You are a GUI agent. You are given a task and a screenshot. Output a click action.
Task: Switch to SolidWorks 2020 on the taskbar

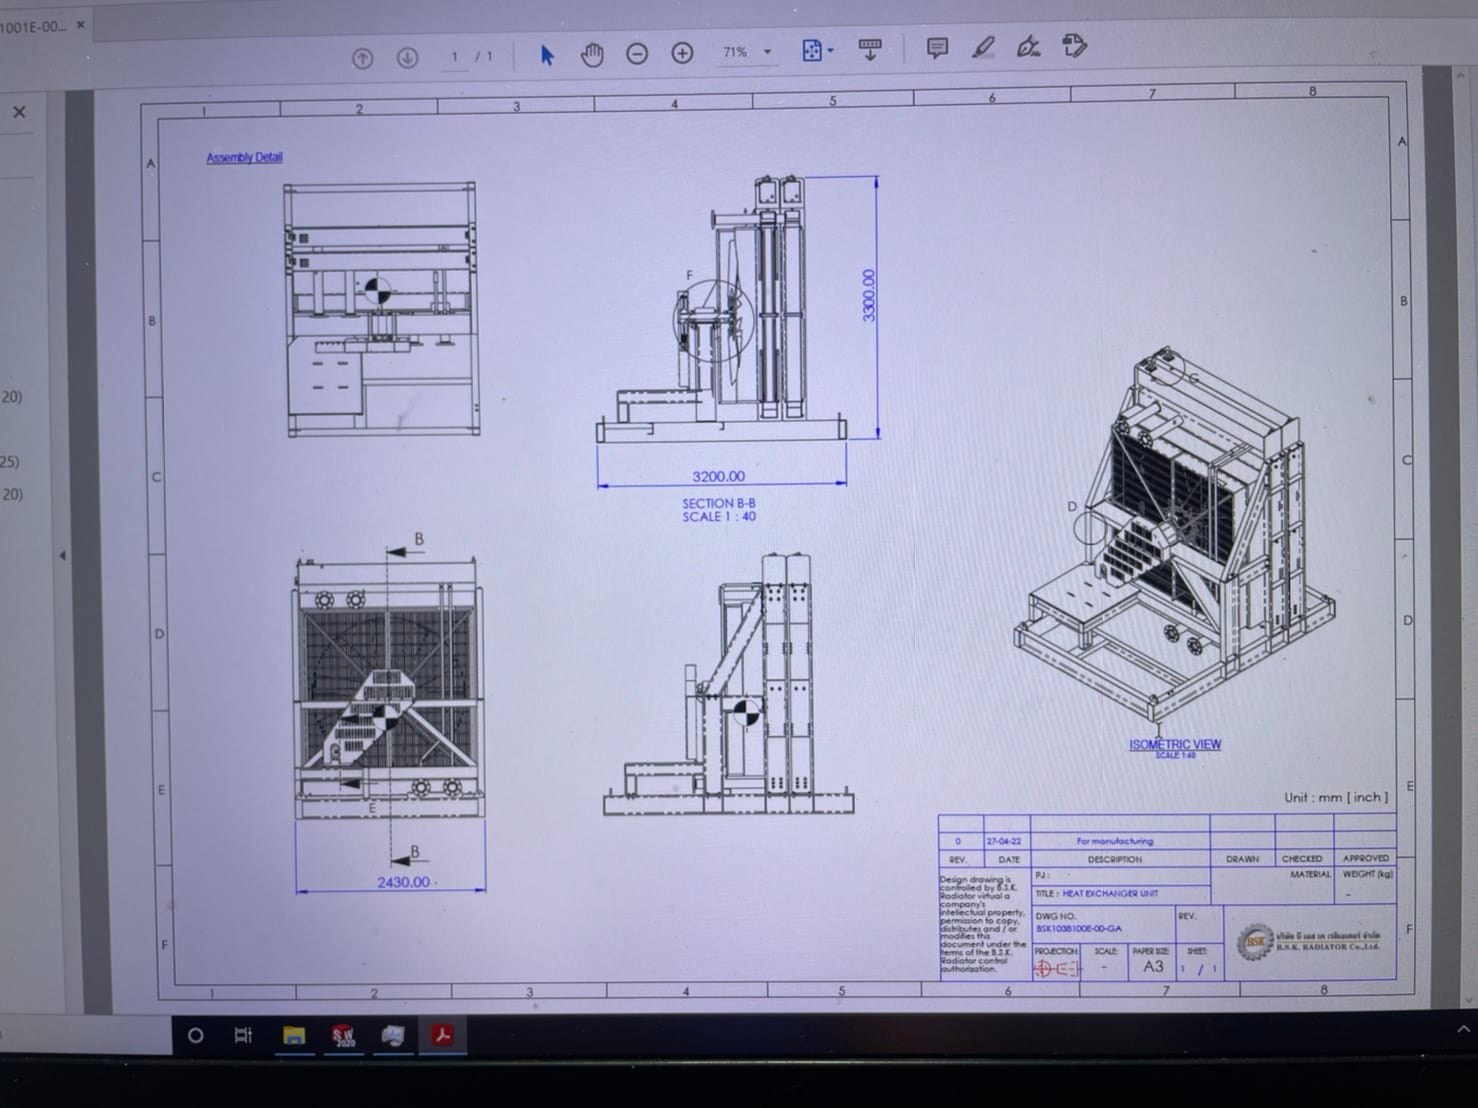(344, 1035)
